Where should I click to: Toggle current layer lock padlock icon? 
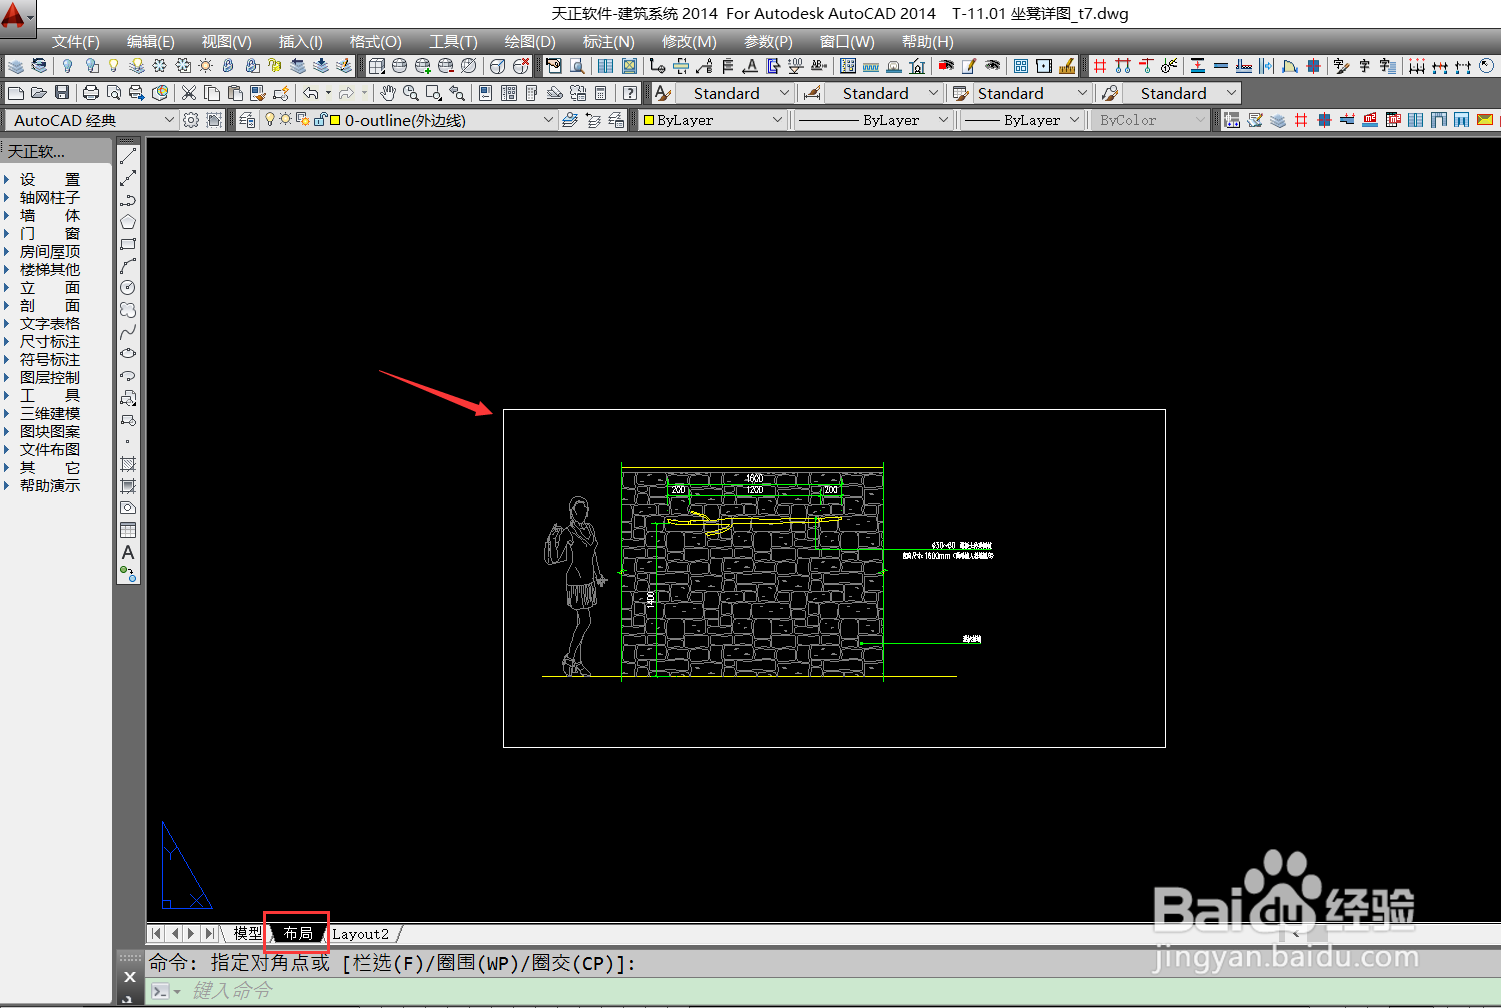(320, 120)
